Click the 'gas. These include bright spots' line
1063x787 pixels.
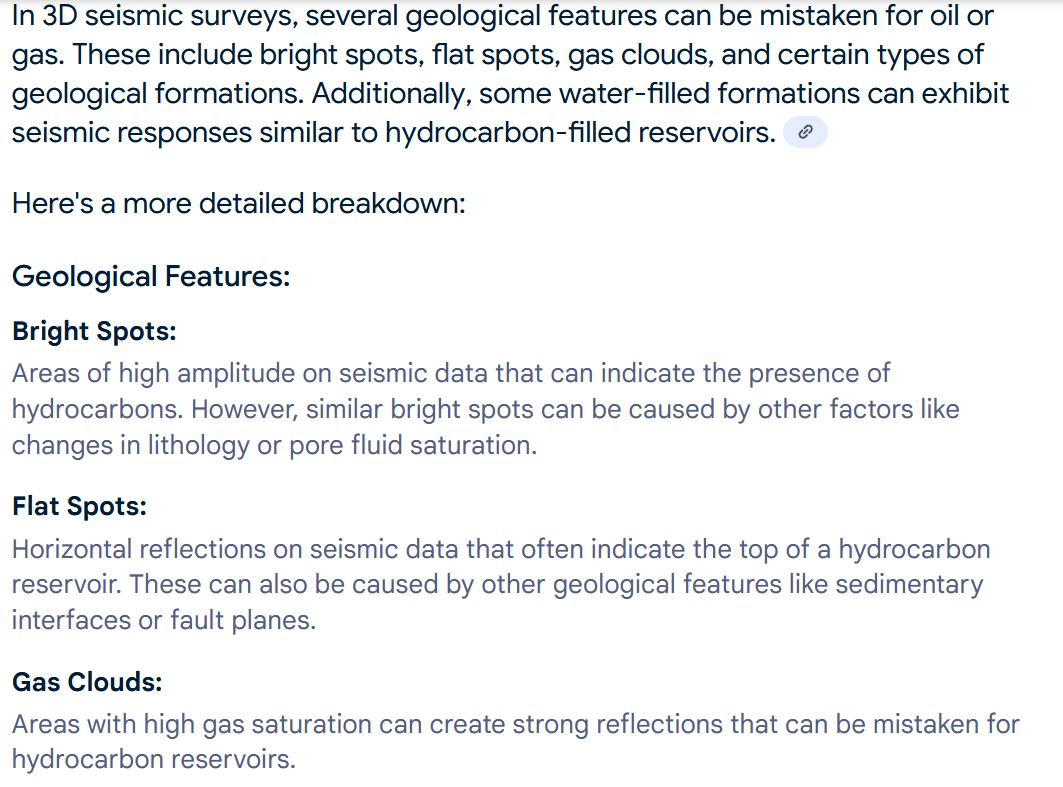(x=498, y=55)
